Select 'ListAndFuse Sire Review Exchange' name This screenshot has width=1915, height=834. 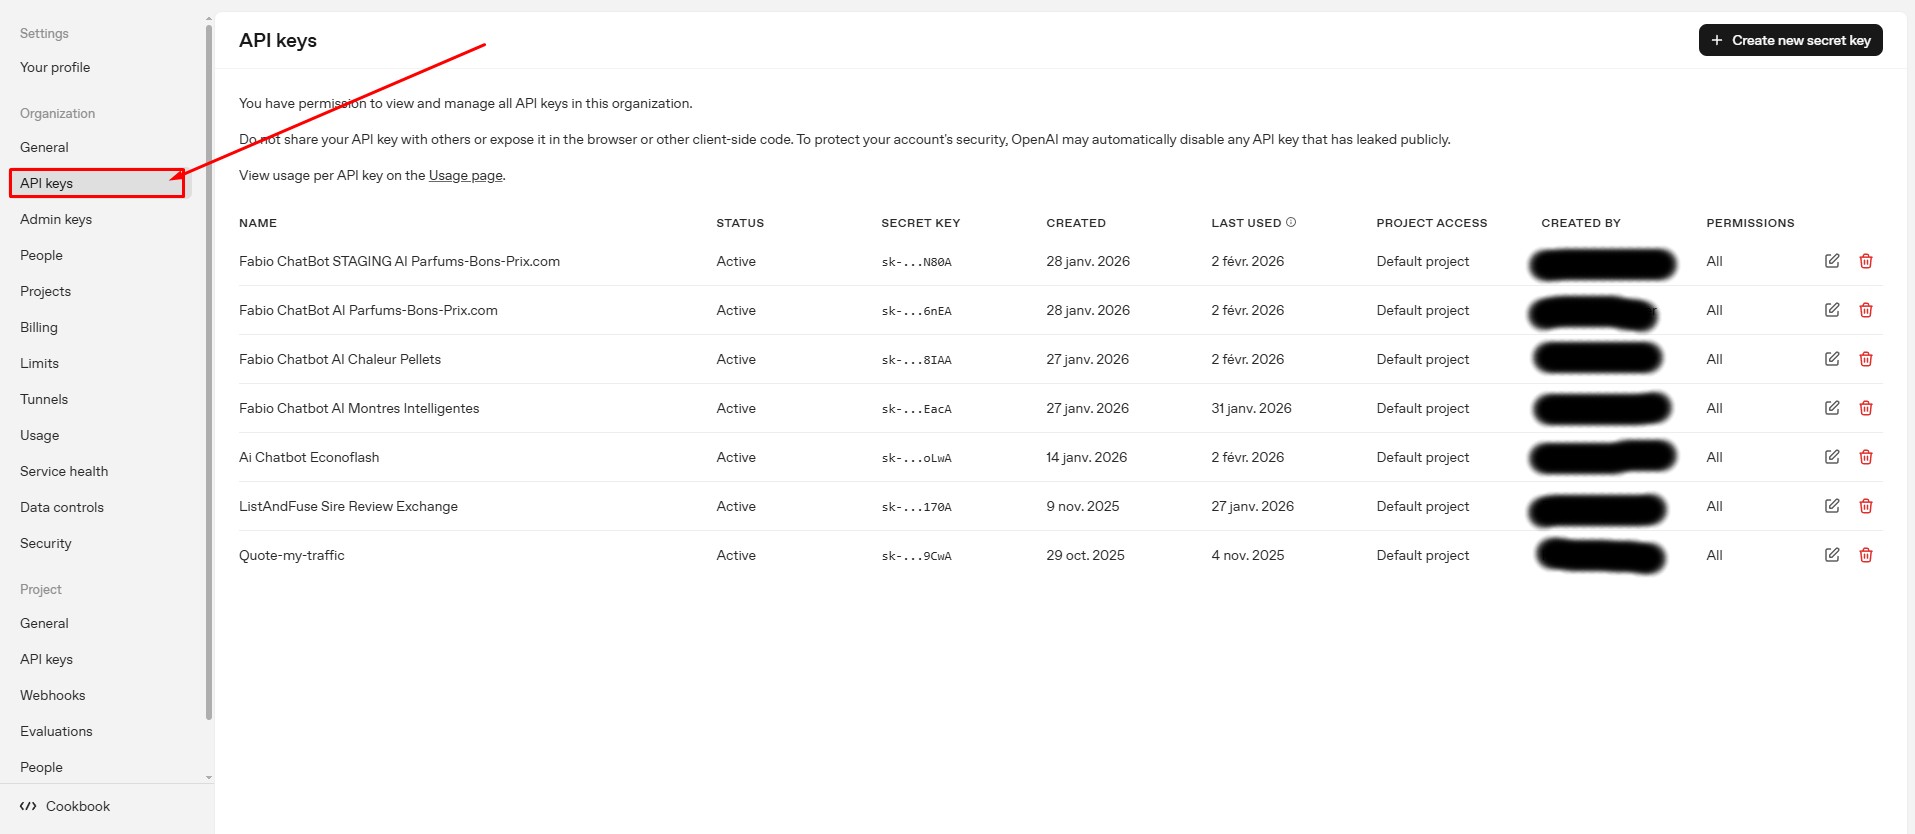pyautogui.click(x=348, y=506)
